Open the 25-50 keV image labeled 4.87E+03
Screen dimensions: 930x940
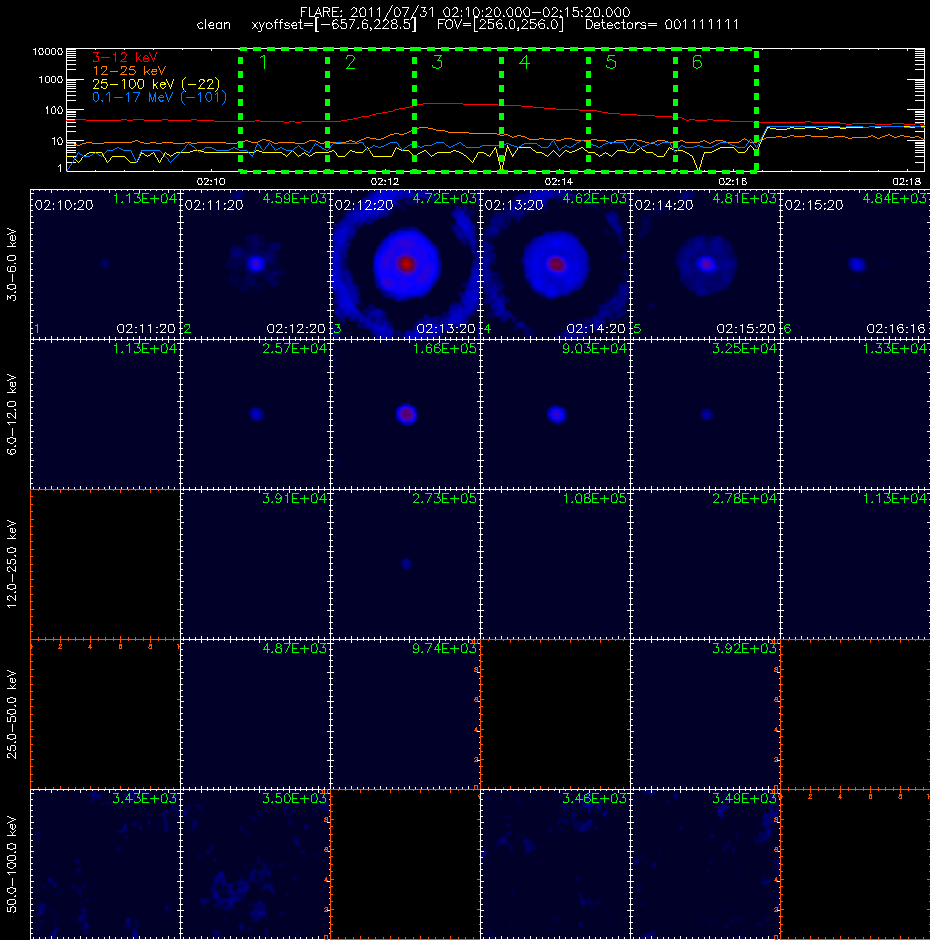point(255,714)
